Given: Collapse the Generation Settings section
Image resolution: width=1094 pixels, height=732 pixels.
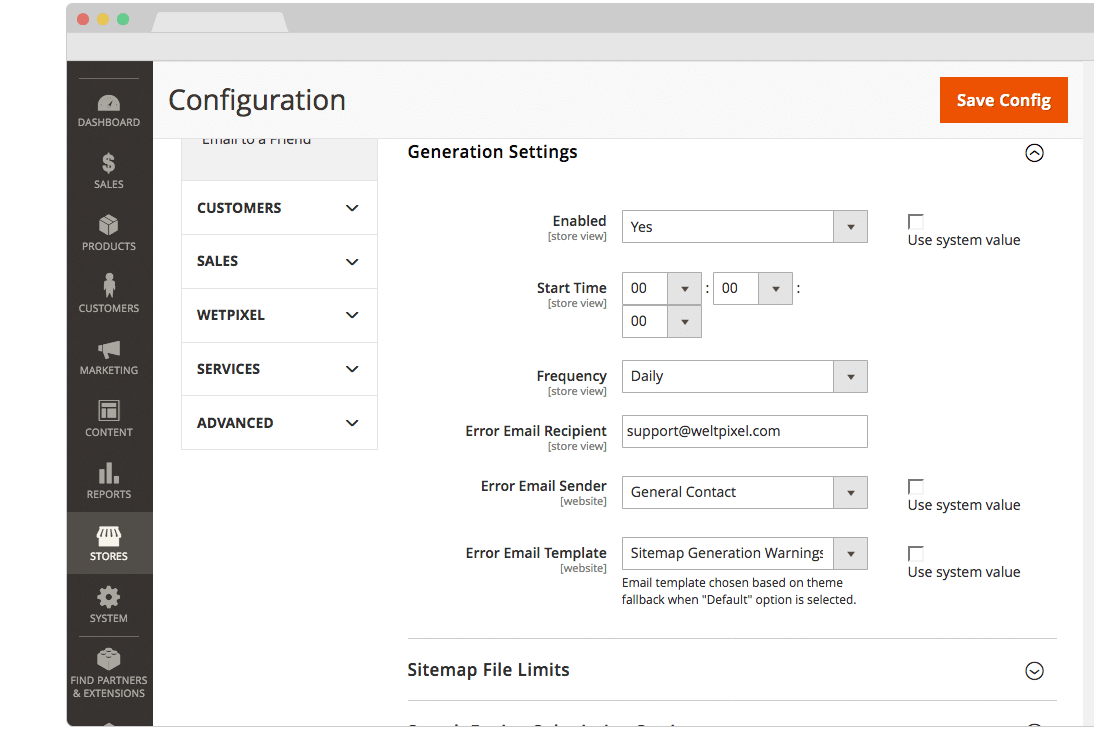Looking at the screenshot, I should (1034, 153).
